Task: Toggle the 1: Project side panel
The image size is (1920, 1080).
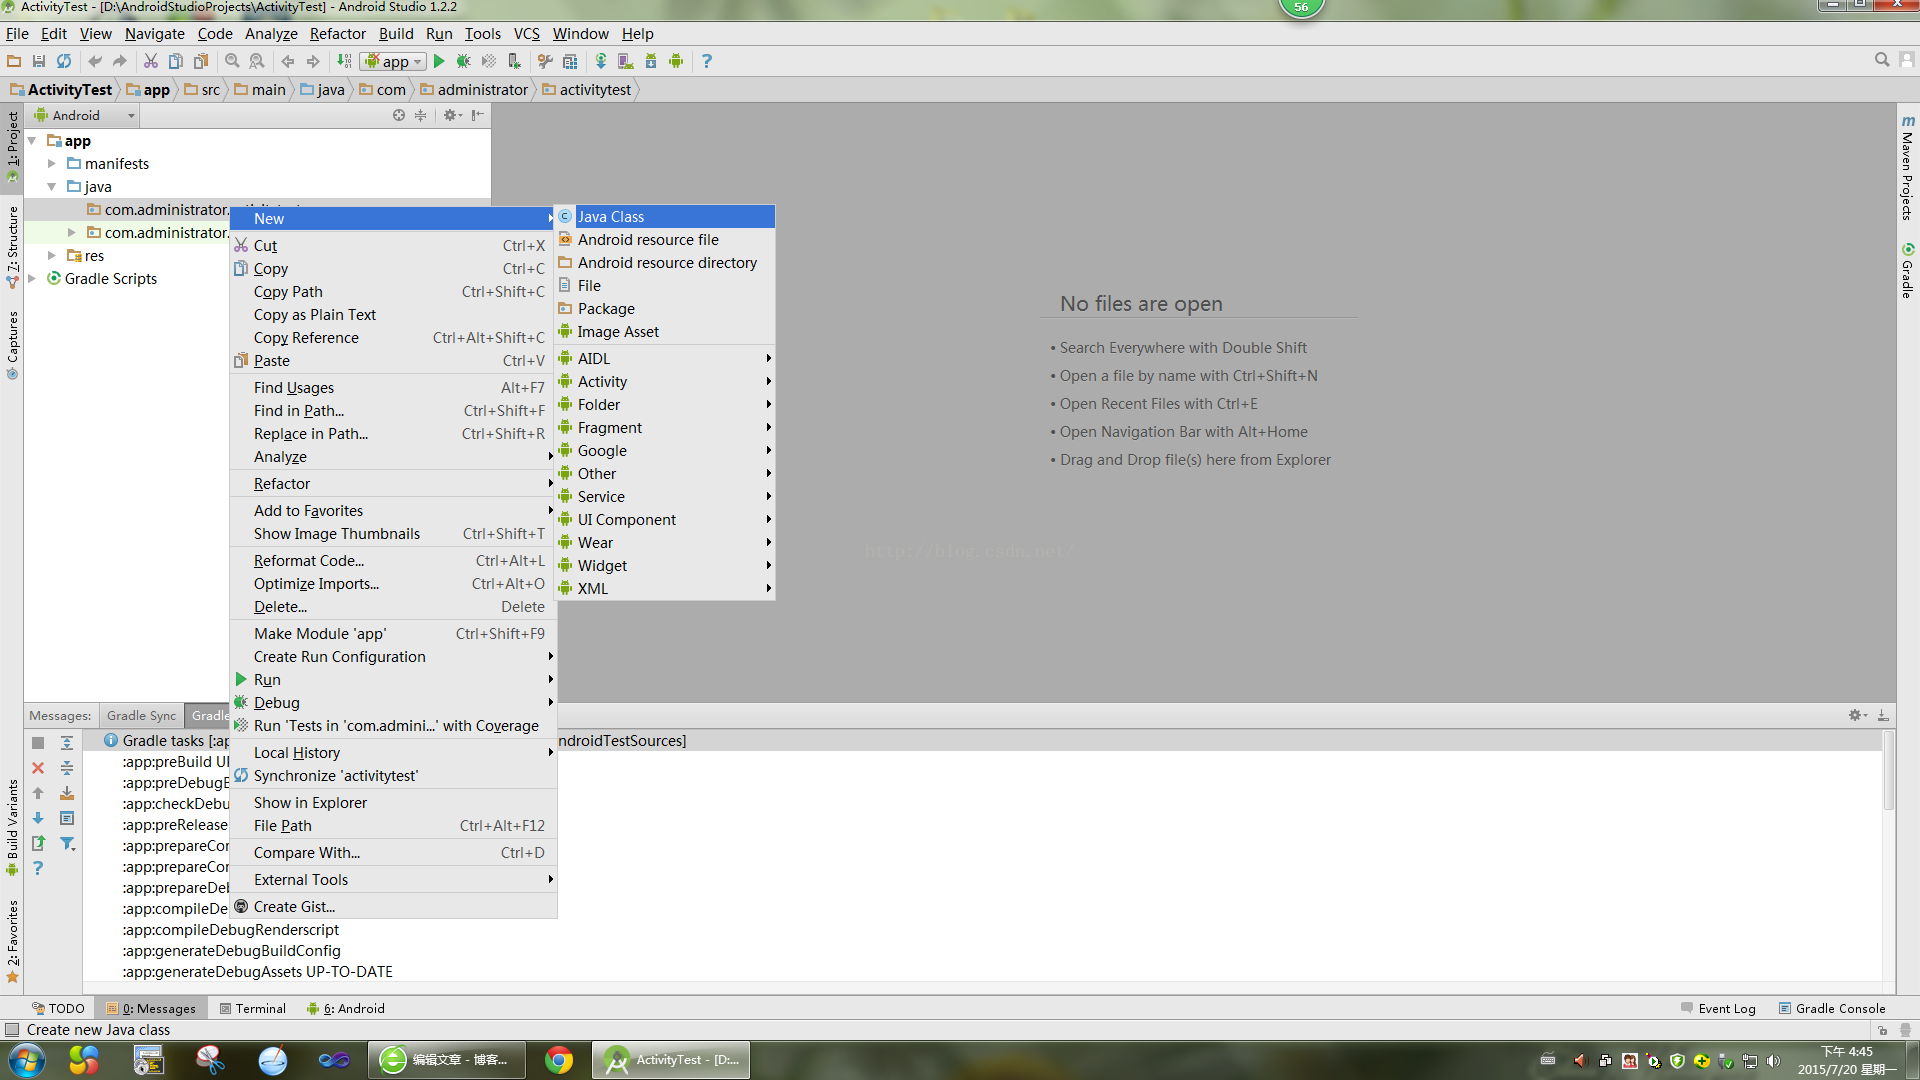Action: coord(12,146)
